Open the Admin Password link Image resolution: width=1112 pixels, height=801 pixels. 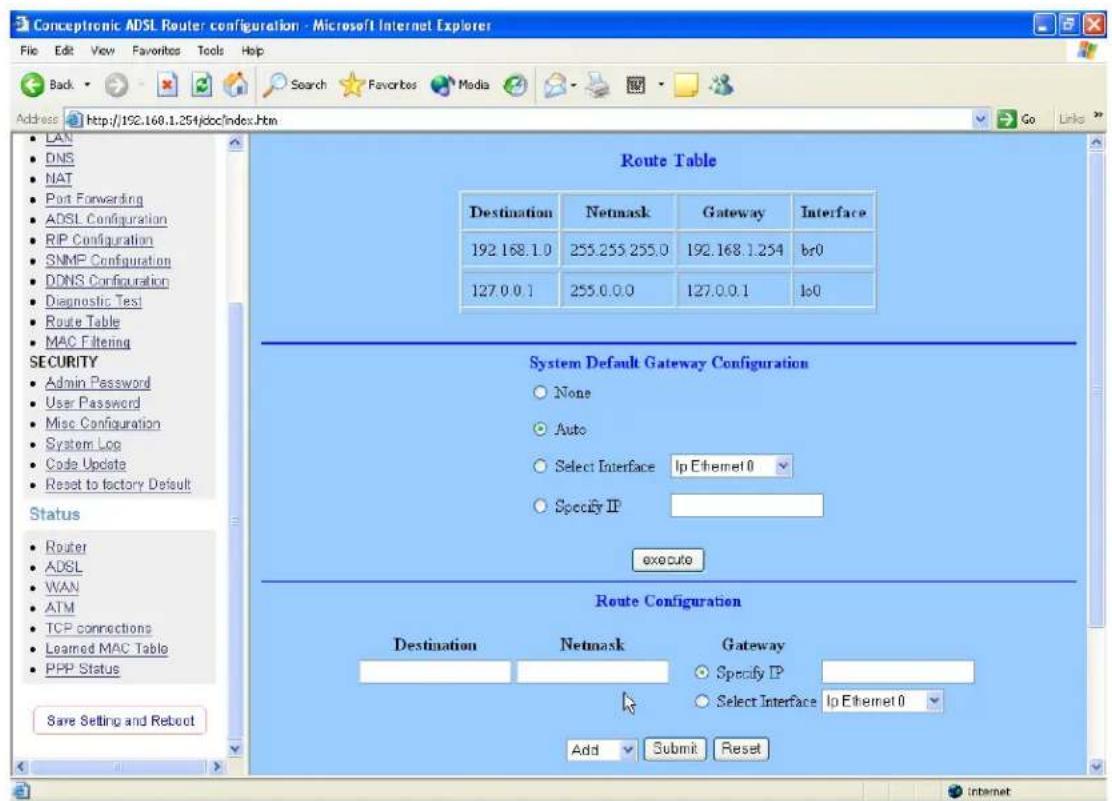tap(98, 382)
